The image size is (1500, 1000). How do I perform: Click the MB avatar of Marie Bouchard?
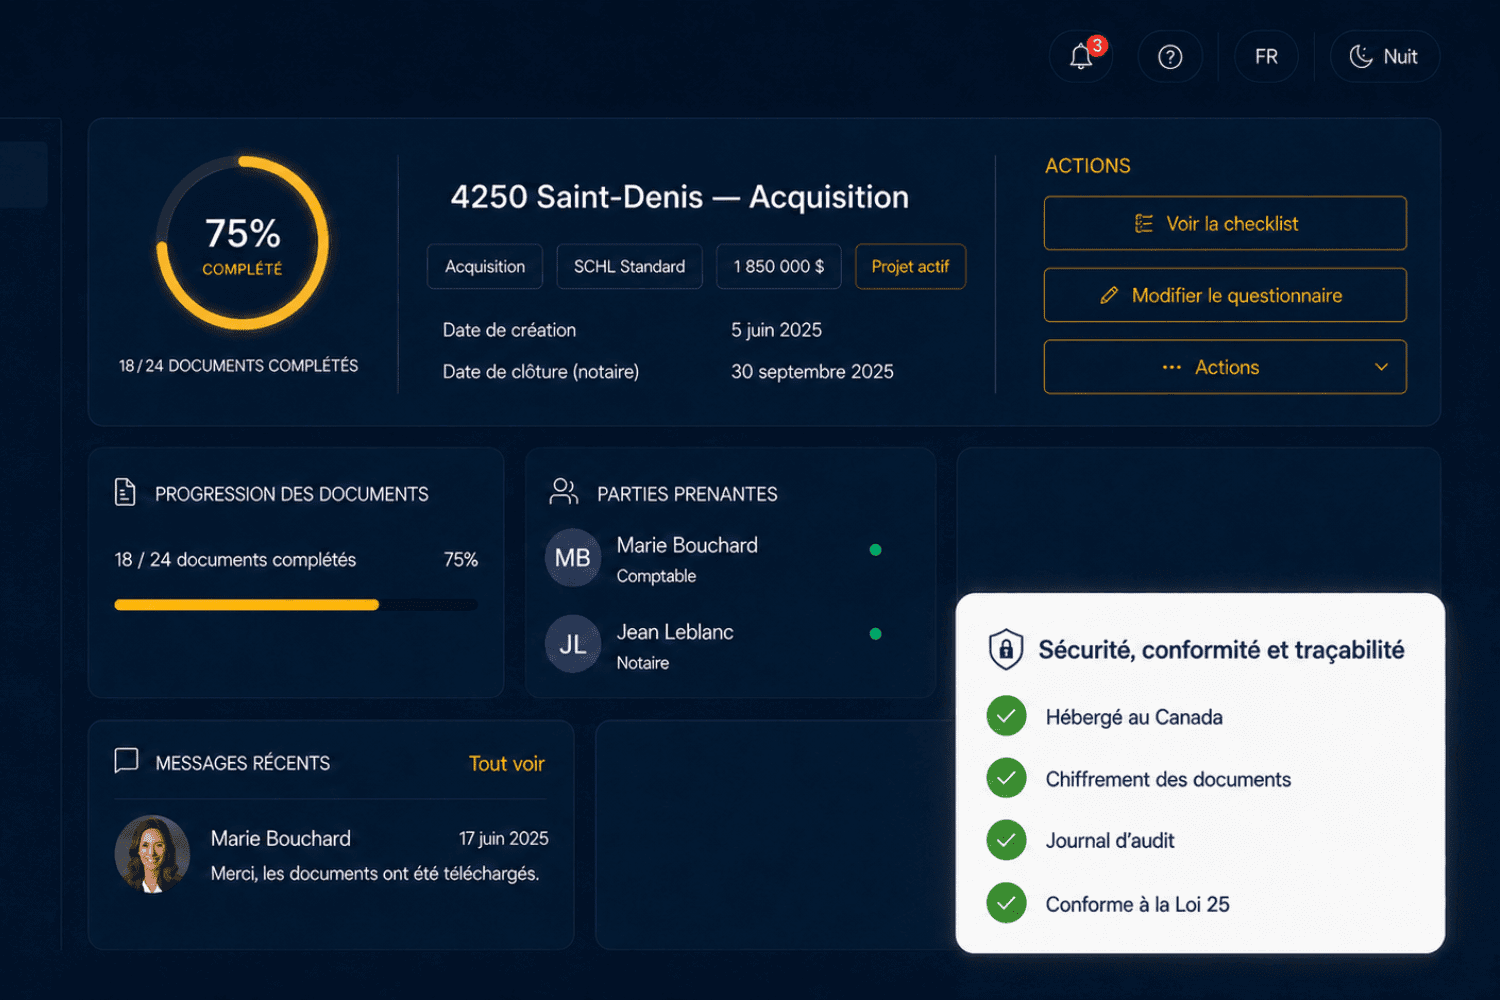click(573, 558)
